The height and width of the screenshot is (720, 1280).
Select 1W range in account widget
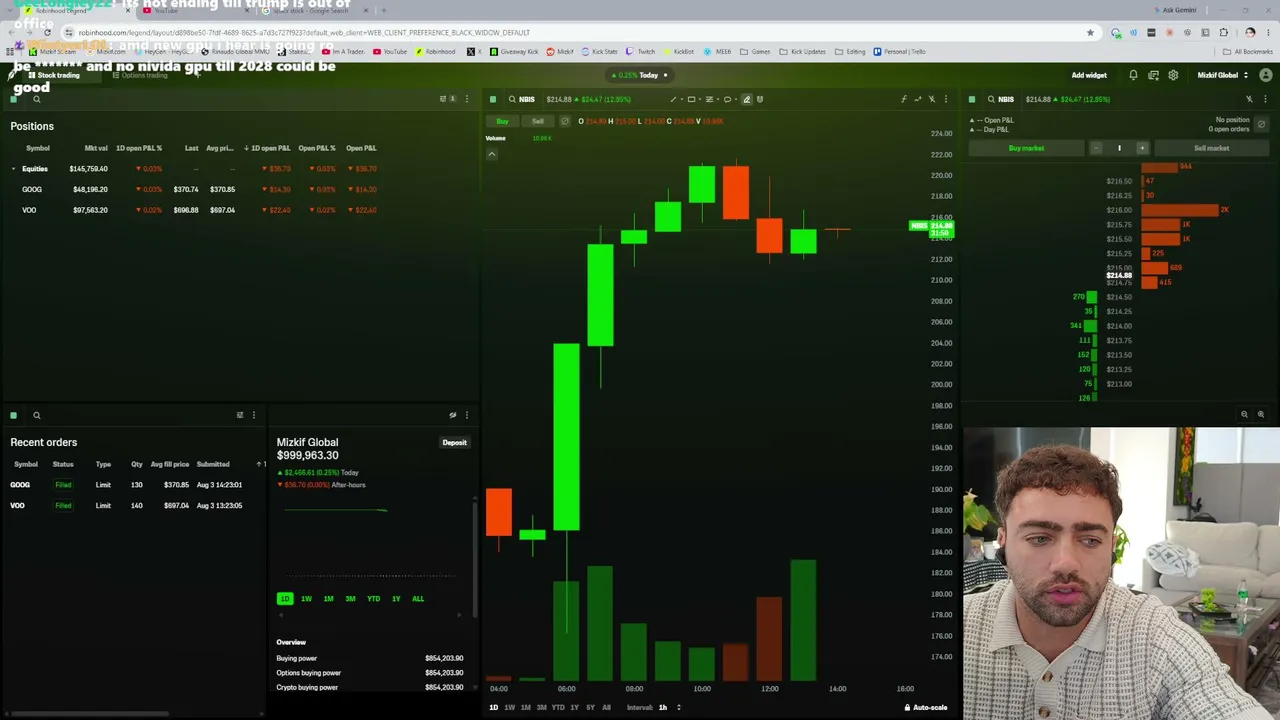click(x=306, y=598)
